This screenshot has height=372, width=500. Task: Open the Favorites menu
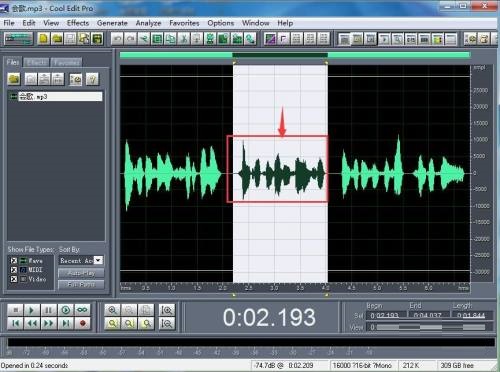point(184,23)
